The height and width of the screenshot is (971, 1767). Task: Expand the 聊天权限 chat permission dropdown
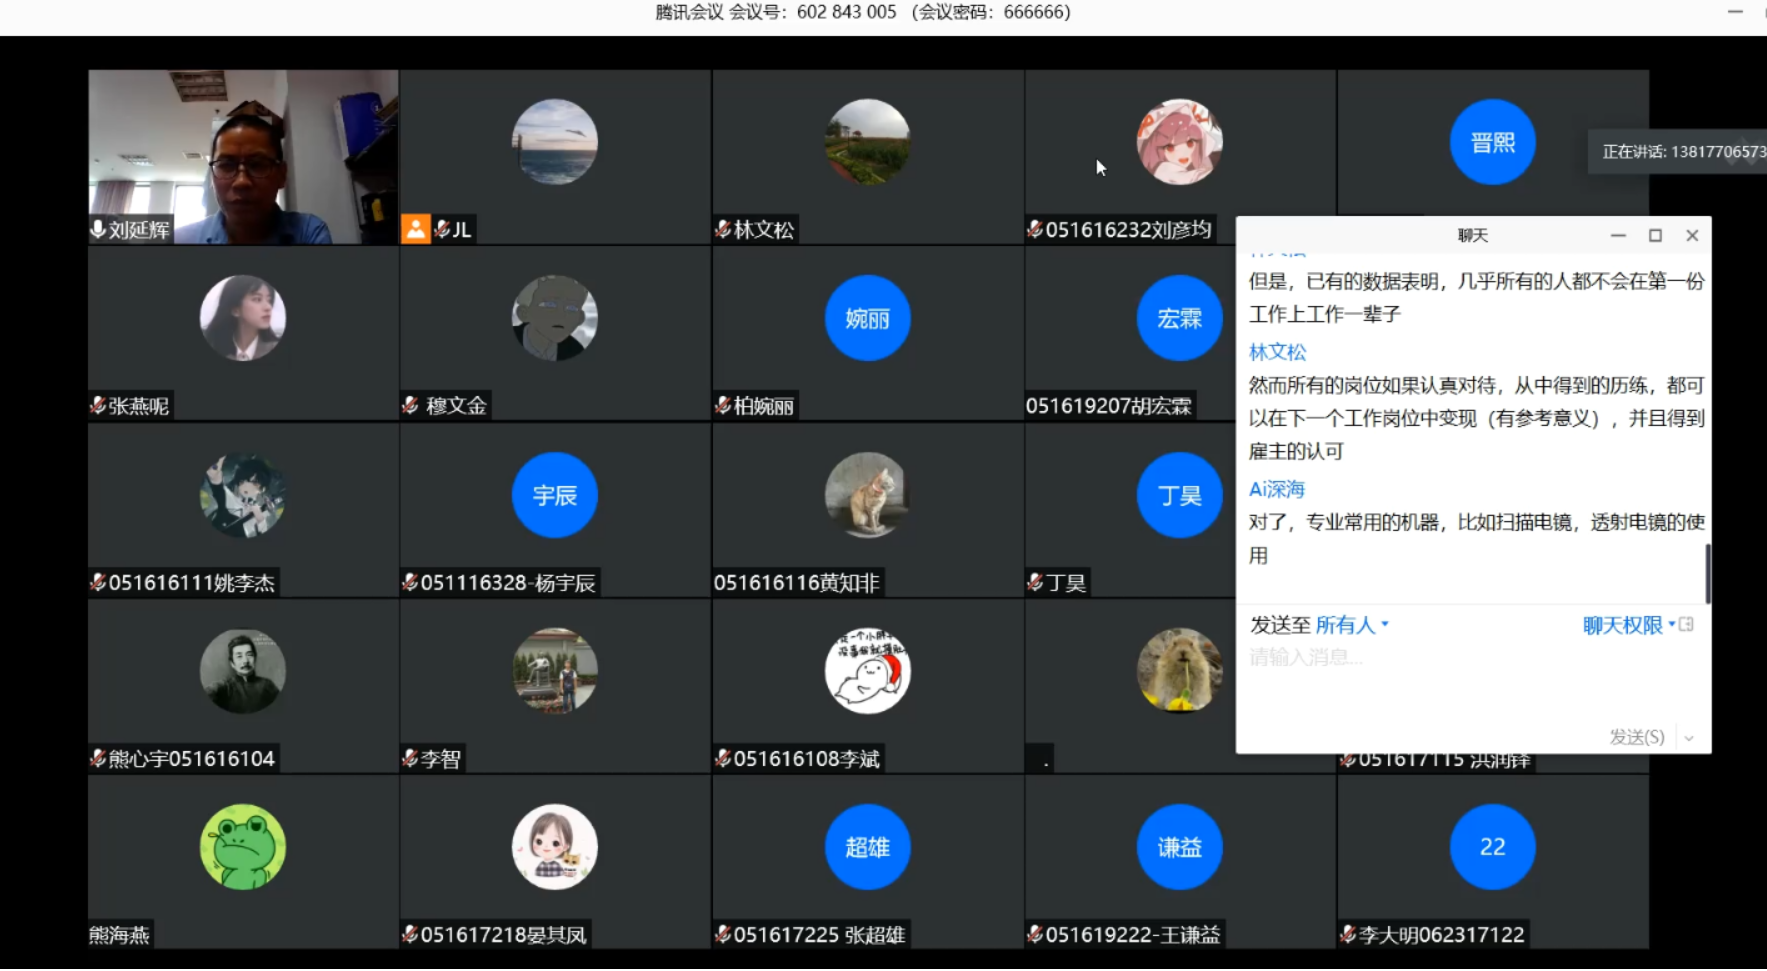(x=1628, y=625)
